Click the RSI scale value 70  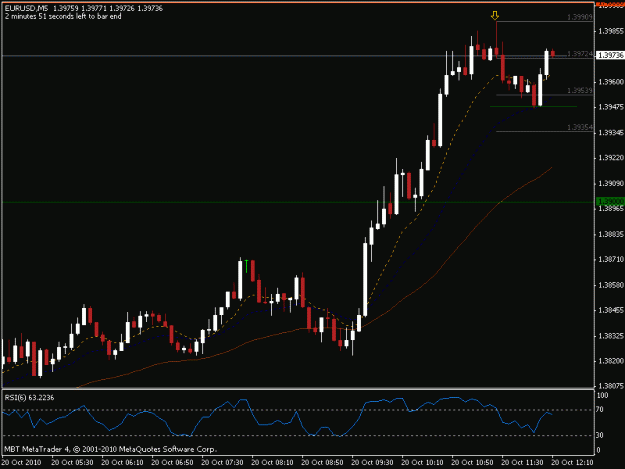tap(600, 410)
